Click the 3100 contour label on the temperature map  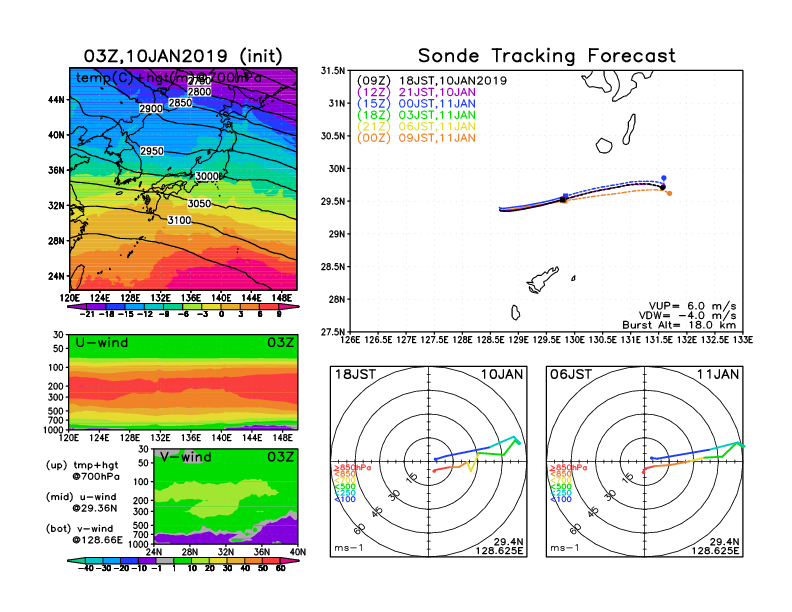point(179,220)
